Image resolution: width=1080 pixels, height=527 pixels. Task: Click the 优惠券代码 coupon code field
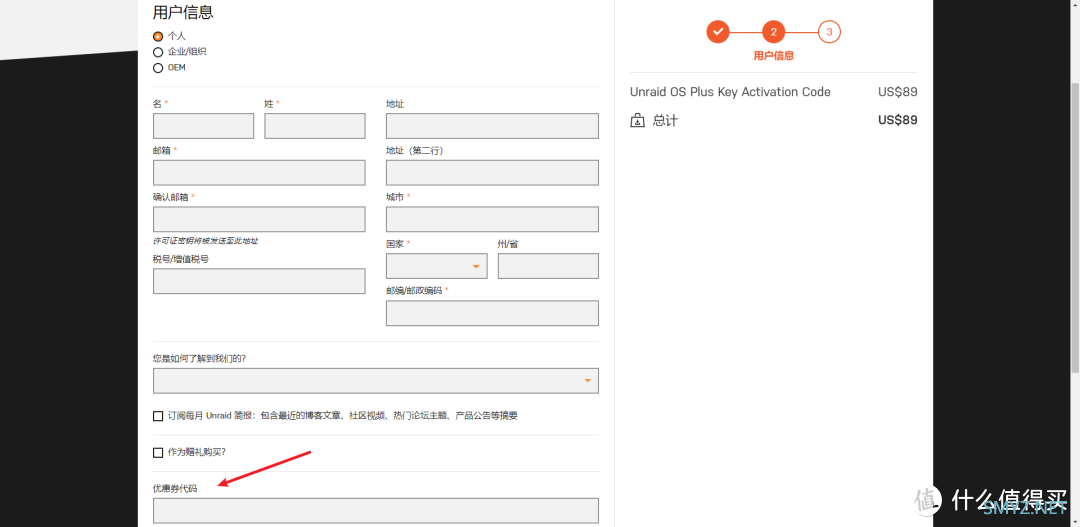(x=376, y=510)
